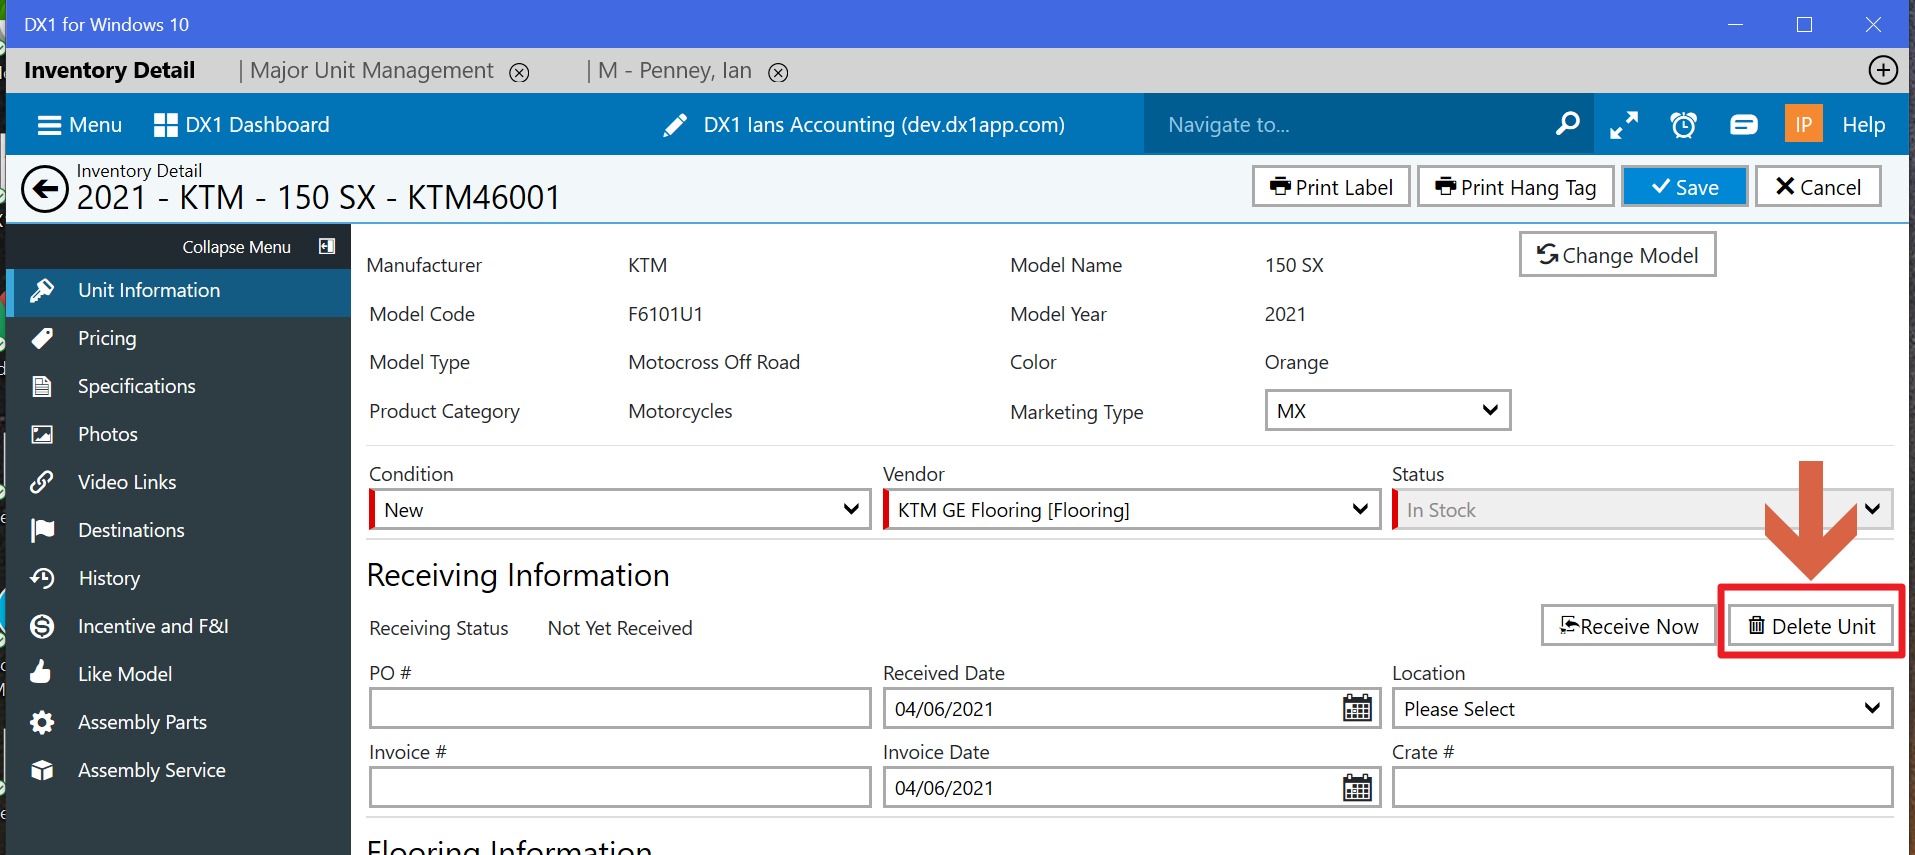
Task: Toggle fullscreen with the expand arrows icon
Action: [1624, 125]
